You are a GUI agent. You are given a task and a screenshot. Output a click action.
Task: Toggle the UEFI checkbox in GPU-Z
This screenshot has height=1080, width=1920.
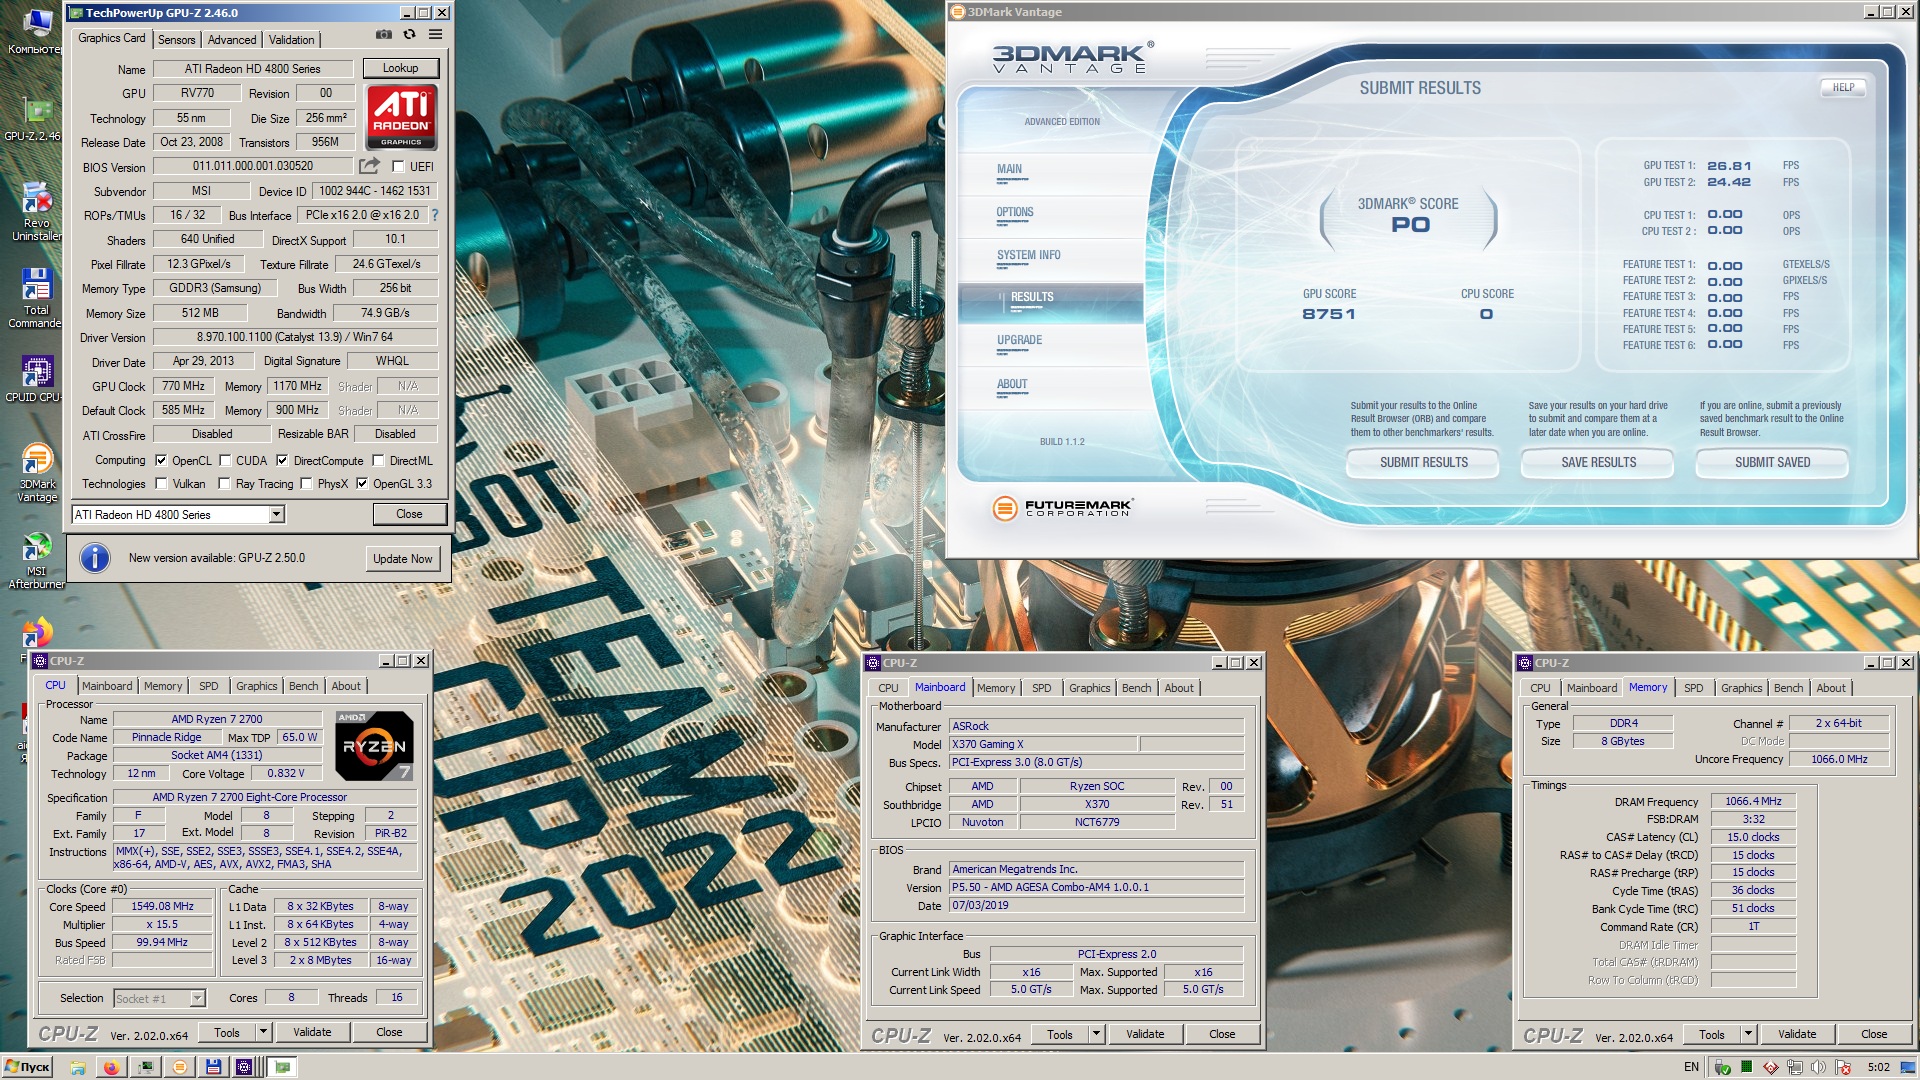398,167
